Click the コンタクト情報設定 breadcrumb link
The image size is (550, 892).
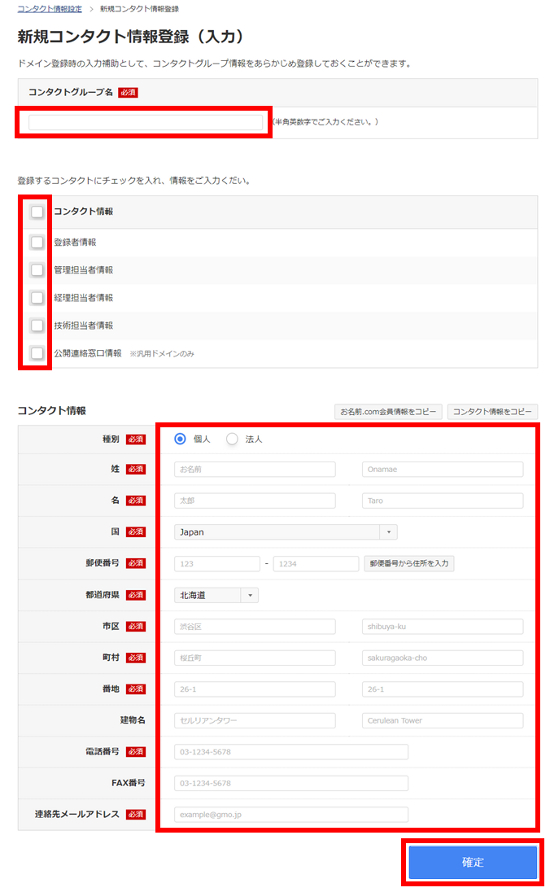click(x=49, y=9)
